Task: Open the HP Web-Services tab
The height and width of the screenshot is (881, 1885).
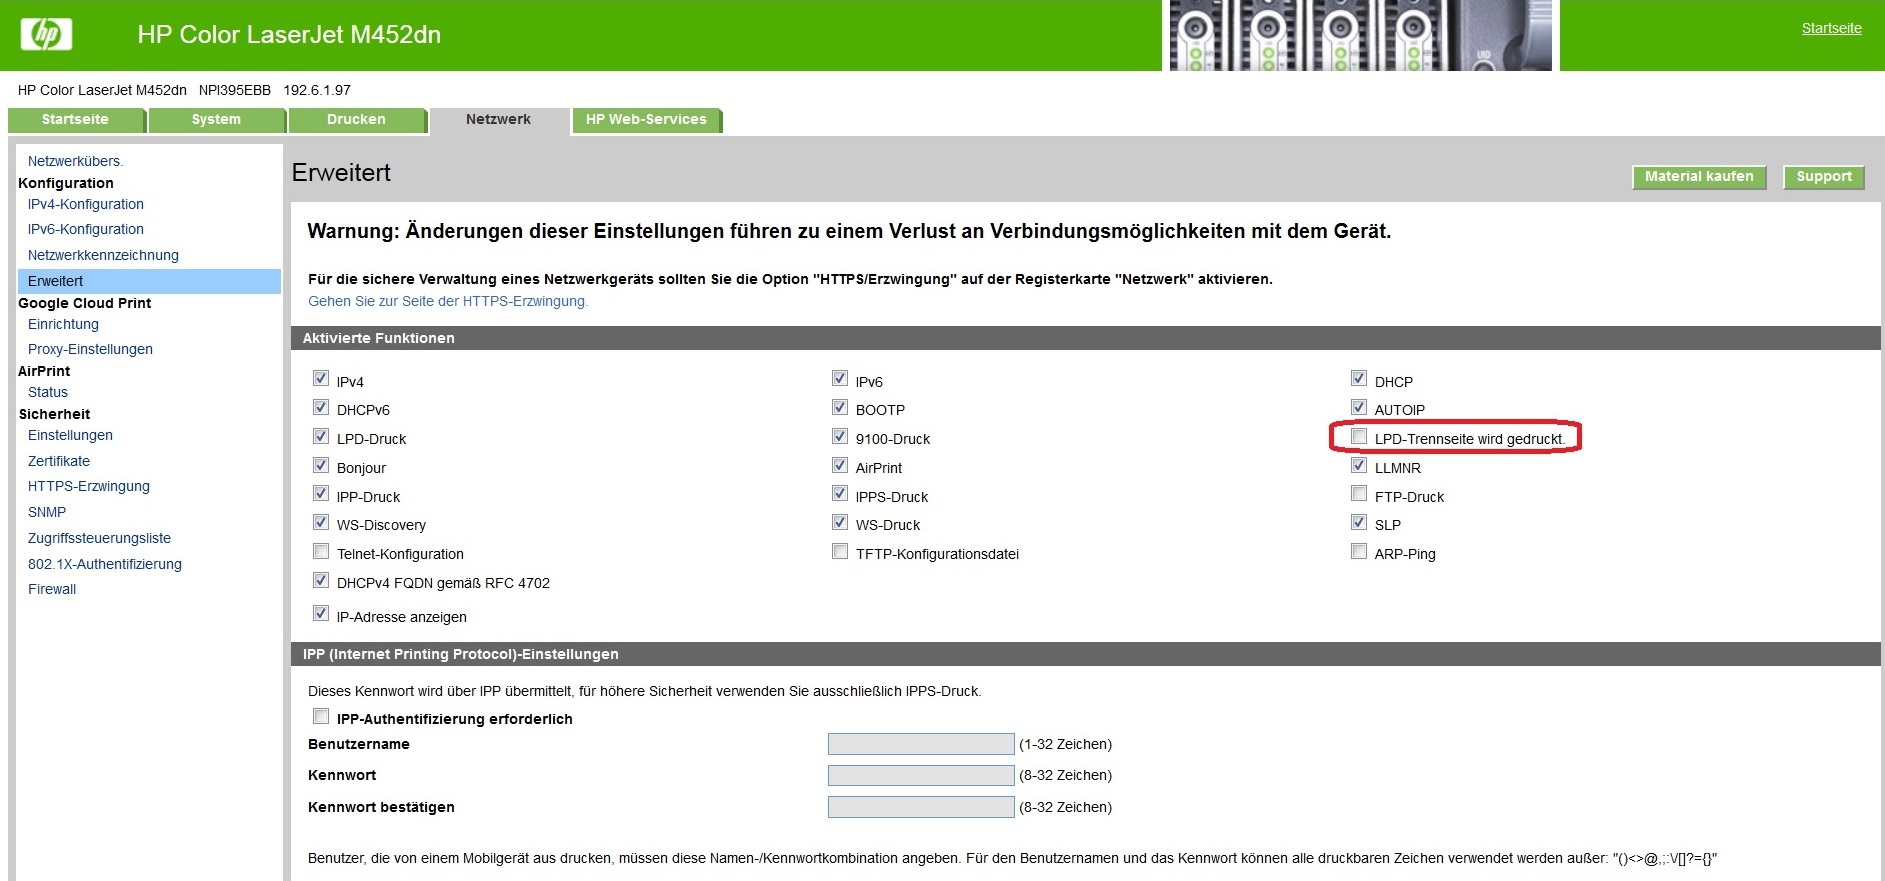Action: (646, 120)
